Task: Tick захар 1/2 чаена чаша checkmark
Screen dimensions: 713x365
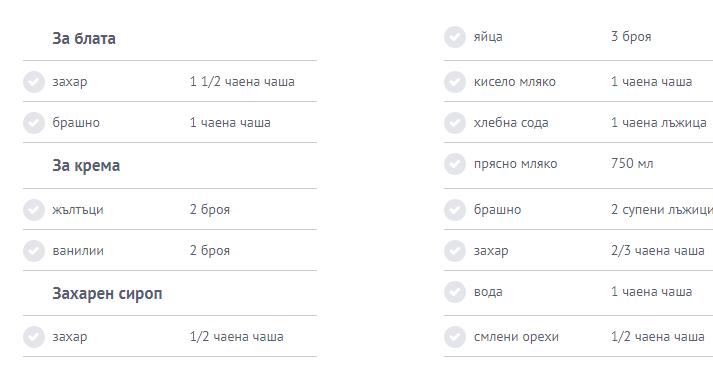Action: point(34,337)
